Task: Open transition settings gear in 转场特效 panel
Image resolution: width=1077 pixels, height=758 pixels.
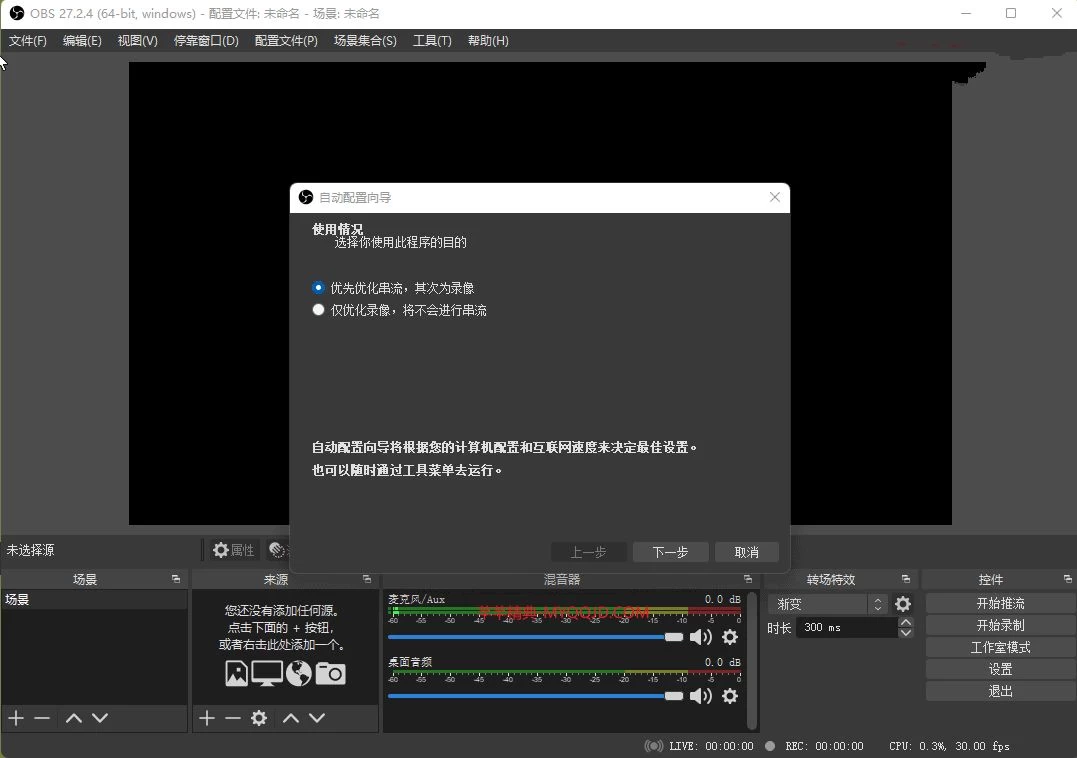Action: (903, 604)
